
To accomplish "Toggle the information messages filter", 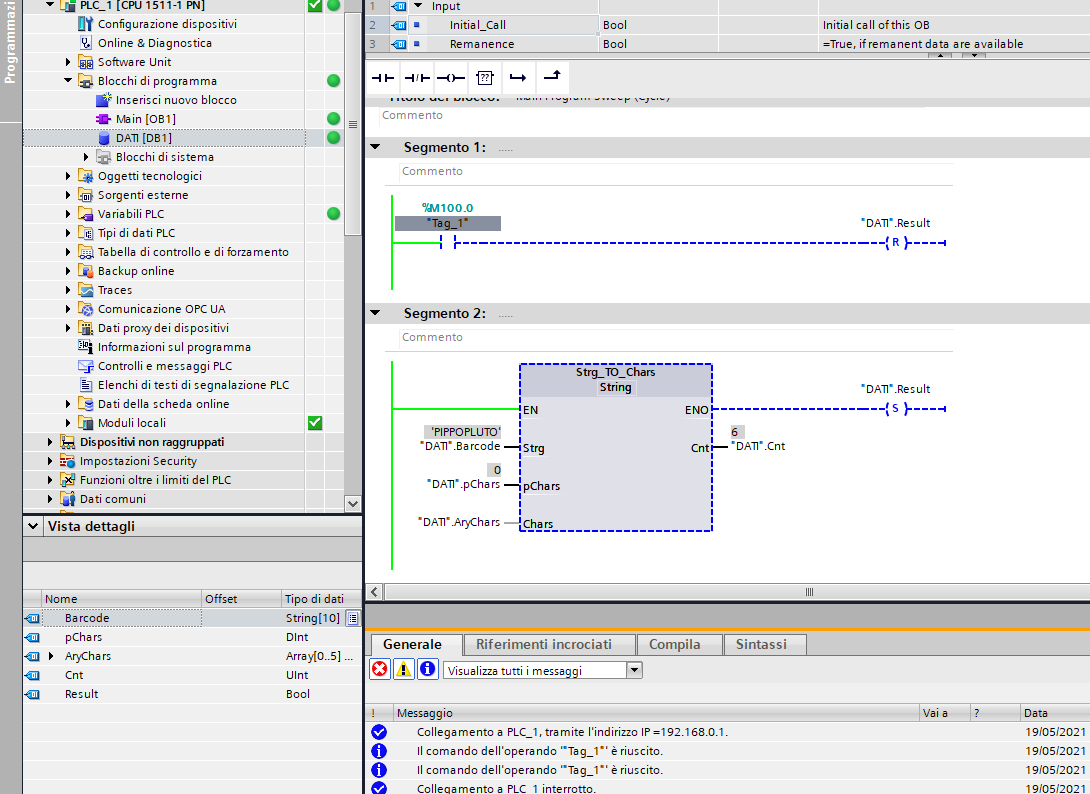I will (427, 670).
